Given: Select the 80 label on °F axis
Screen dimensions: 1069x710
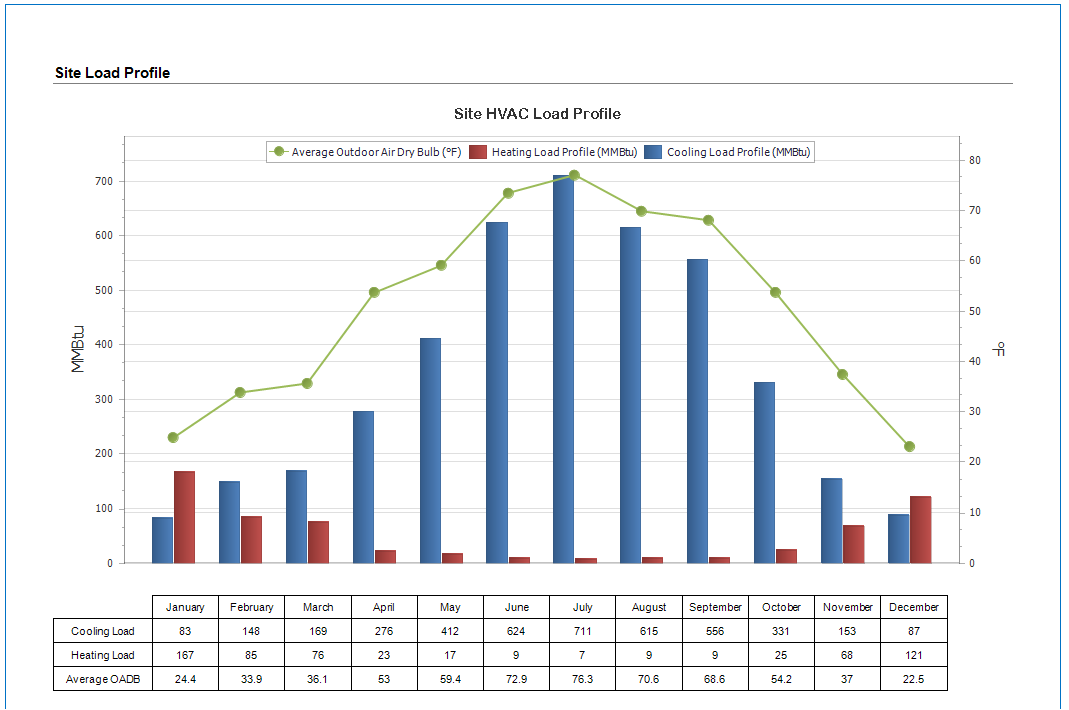Looking at the screenshot, I should coord(975,160).
